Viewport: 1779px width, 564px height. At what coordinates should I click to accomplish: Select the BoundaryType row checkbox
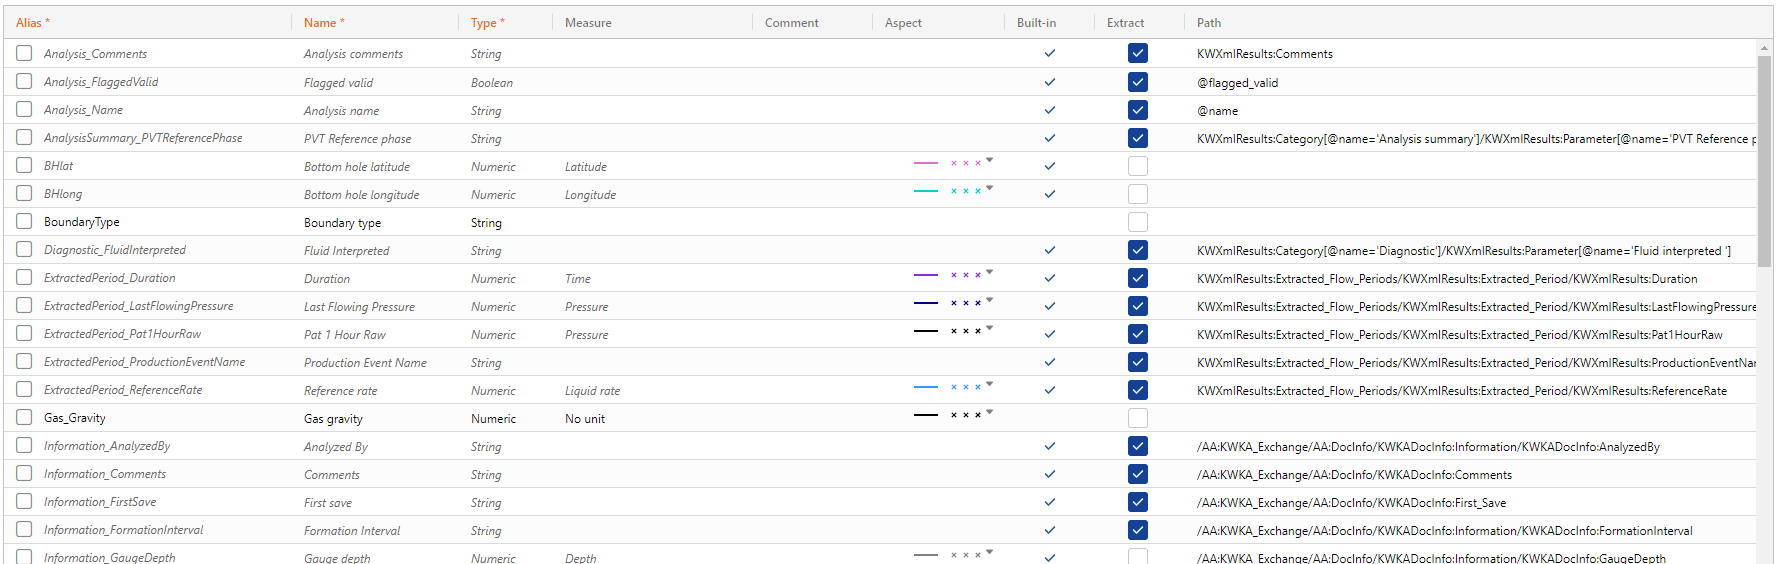24,221
